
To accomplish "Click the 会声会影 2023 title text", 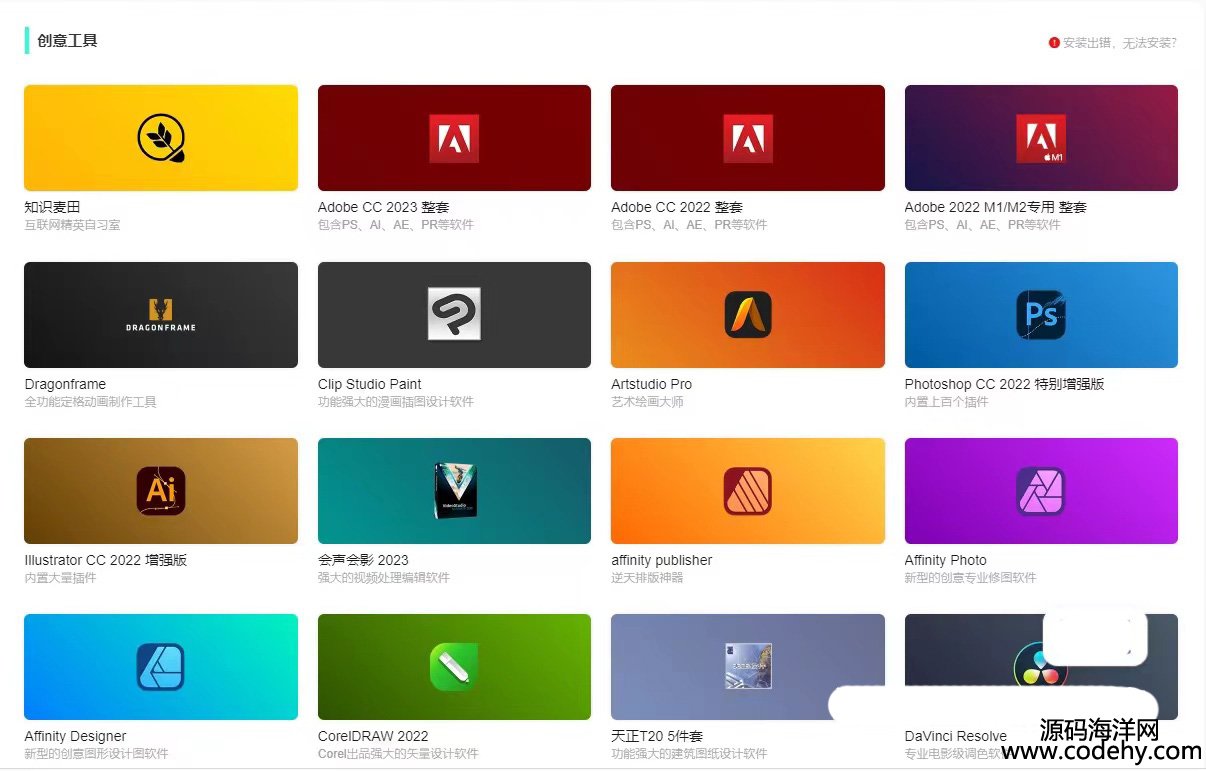I will pyautogui.click(x=363, y=560).
